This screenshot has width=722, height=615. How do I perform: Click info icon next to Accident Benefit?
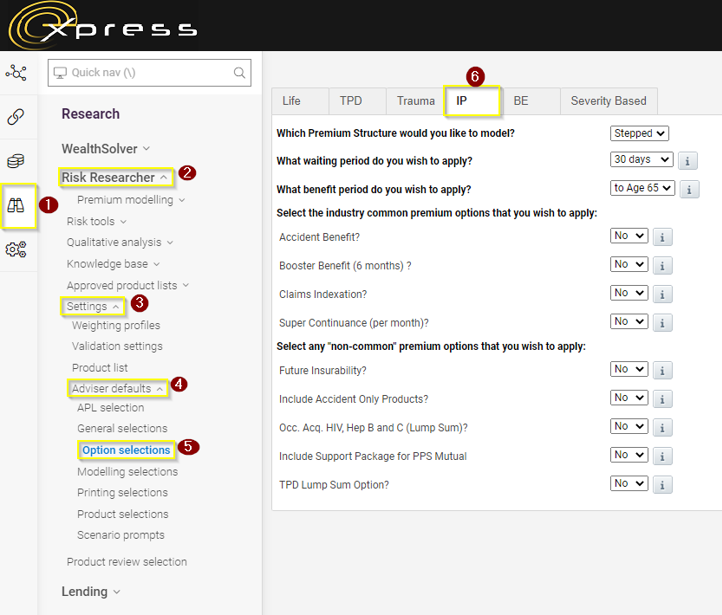[x=665, y=237]
